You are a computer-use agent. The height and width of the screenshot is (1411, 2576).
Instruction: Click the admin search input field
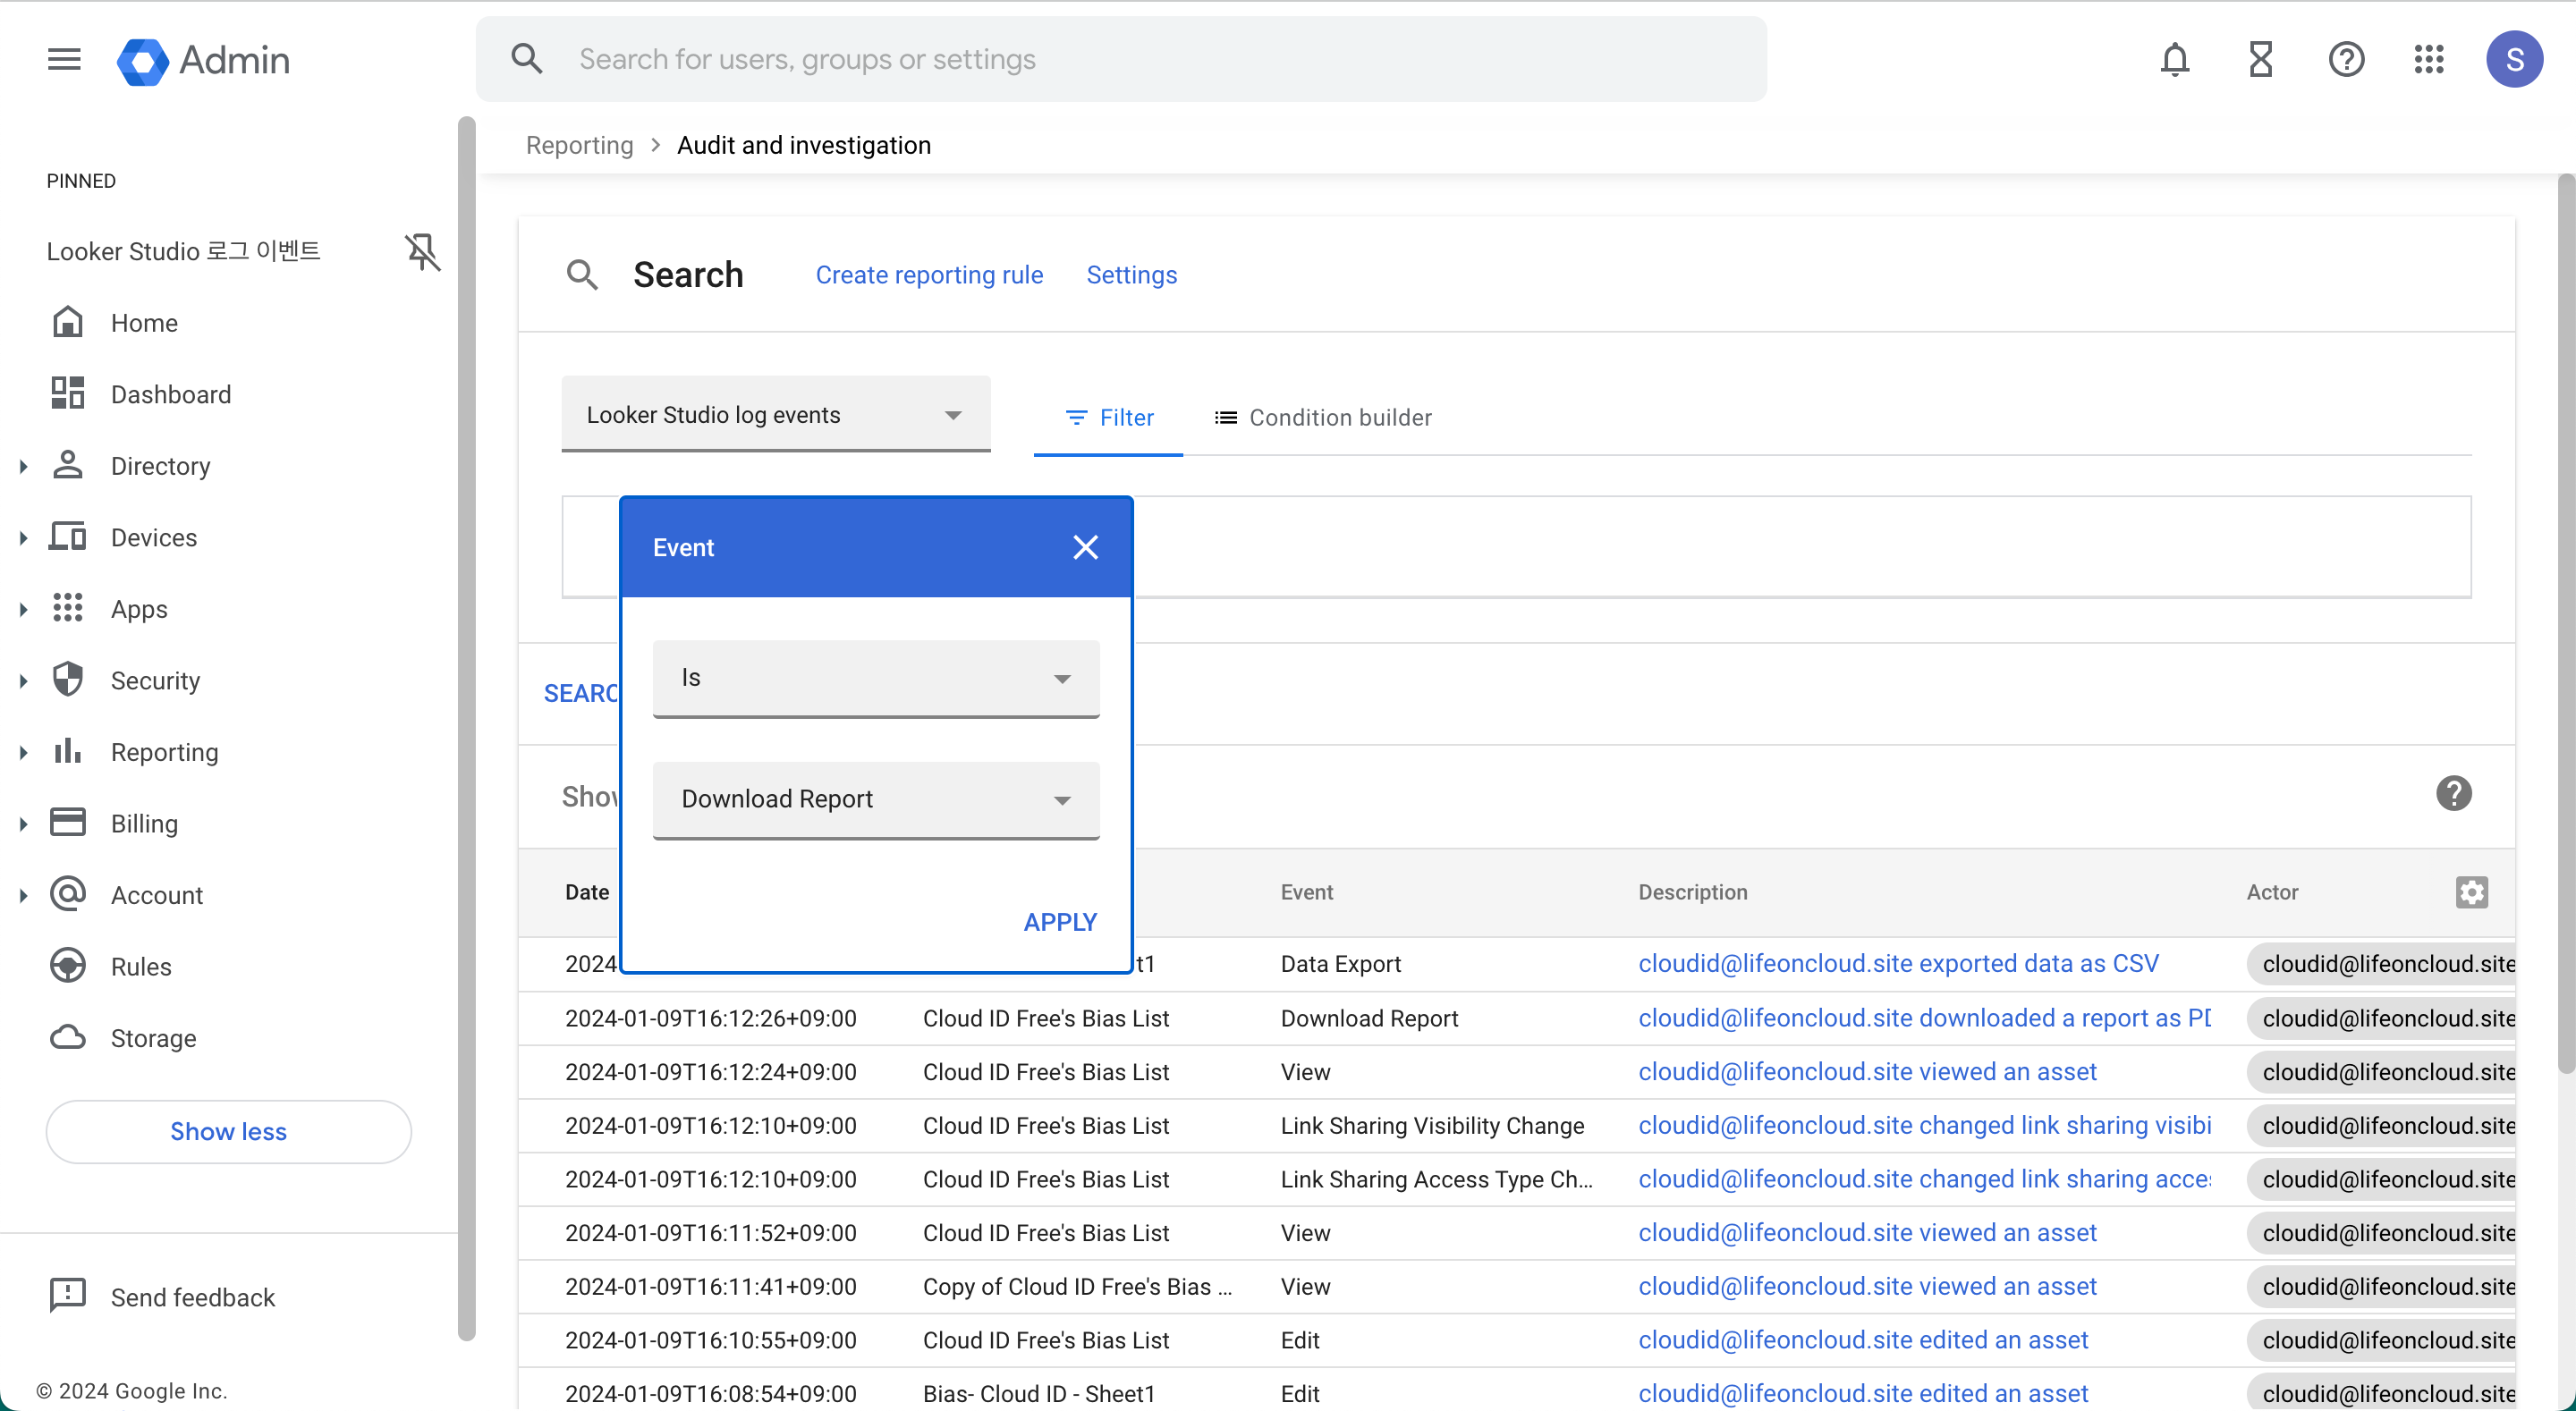[x=1120, y=60]
